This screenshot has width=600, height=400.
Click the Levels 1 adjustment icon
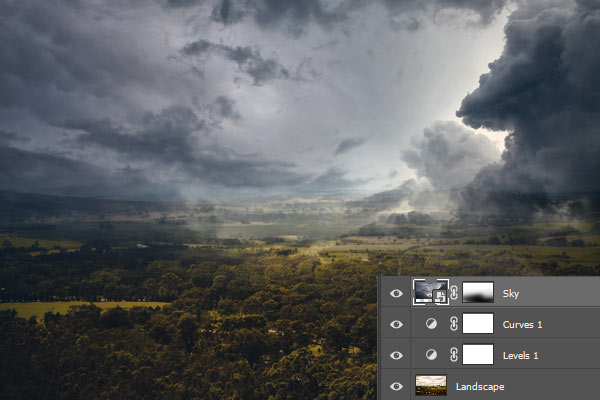(431, 355)
